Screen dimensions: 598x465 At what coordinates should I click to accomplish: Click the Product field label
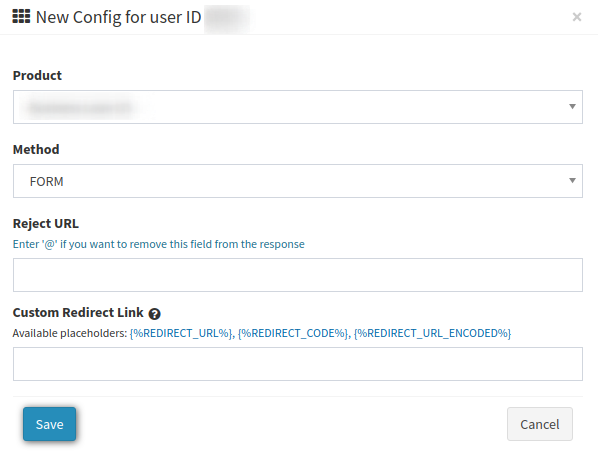click(x=37, y=76)
